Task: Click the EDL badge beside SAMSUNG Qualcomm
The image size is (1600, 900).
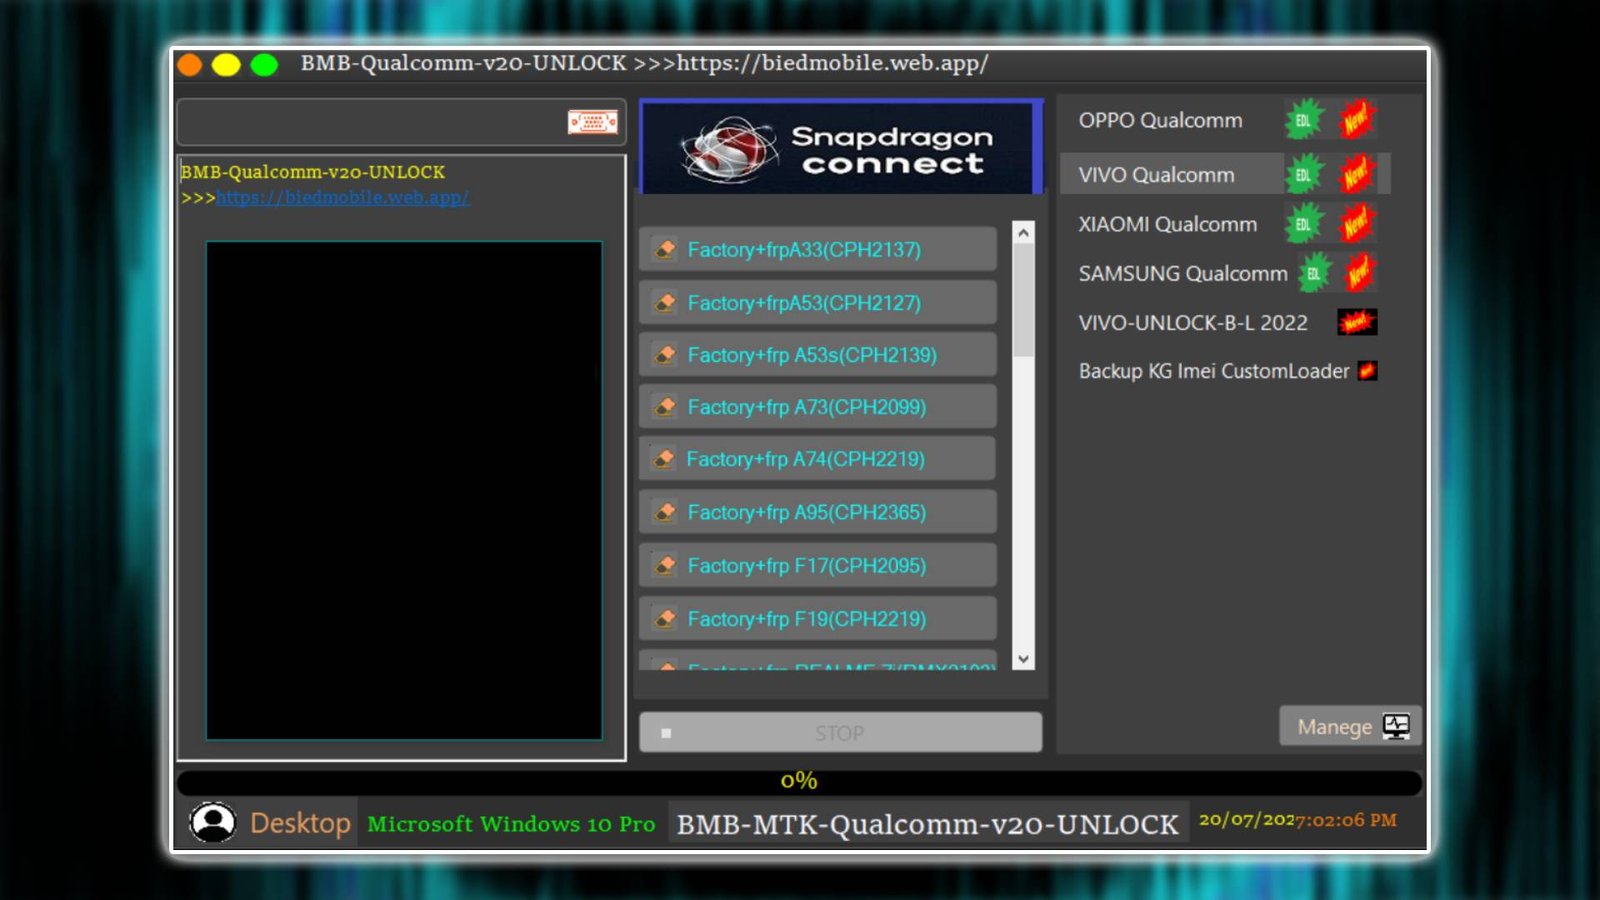Action: 1312,273
